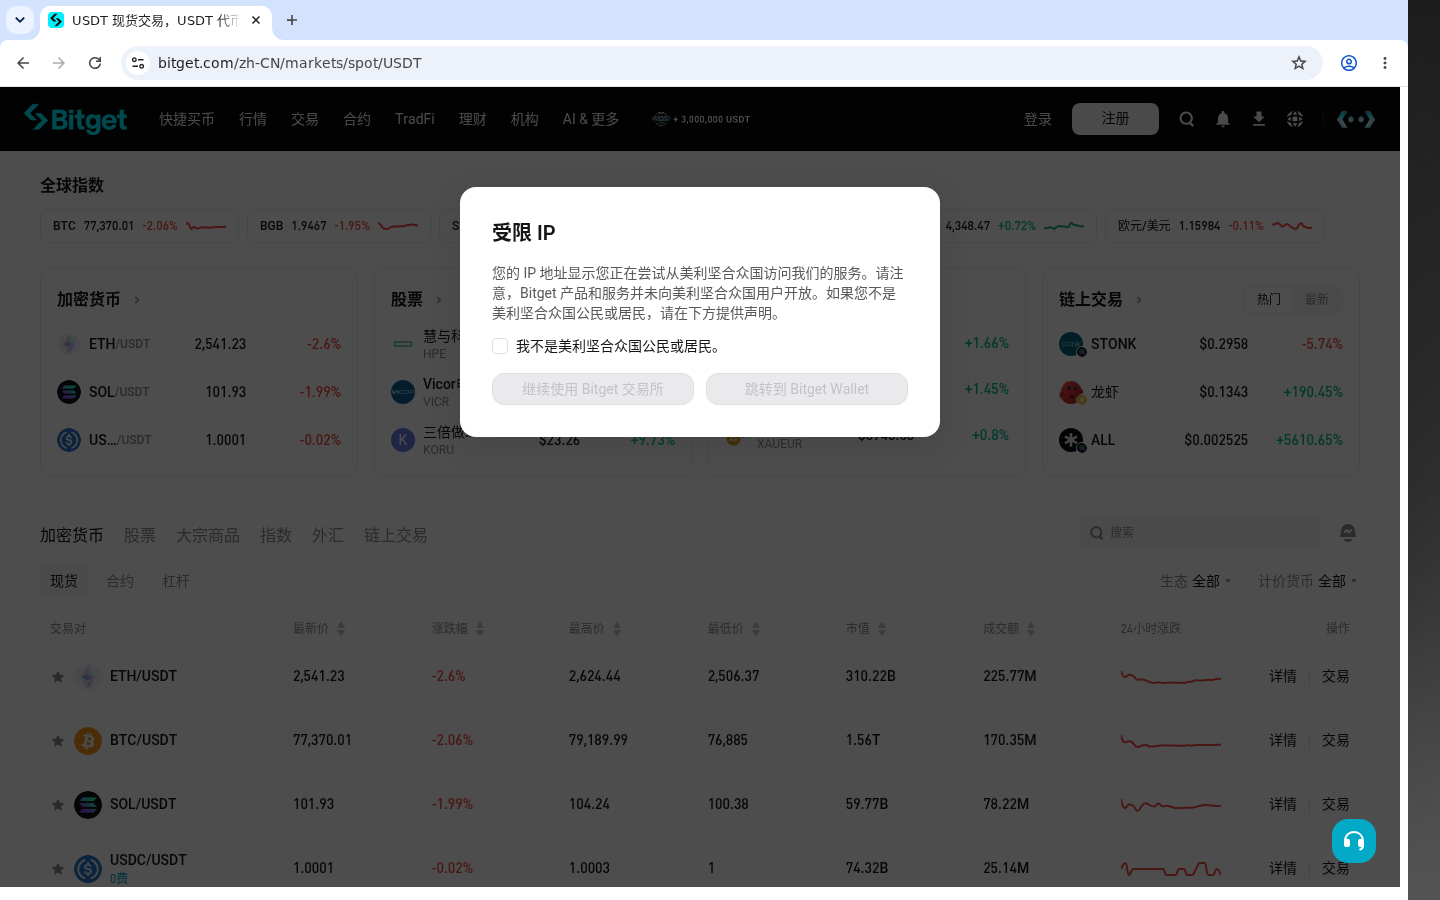Reload the page
Viewport: 1440px width, 900px height.
95,63
